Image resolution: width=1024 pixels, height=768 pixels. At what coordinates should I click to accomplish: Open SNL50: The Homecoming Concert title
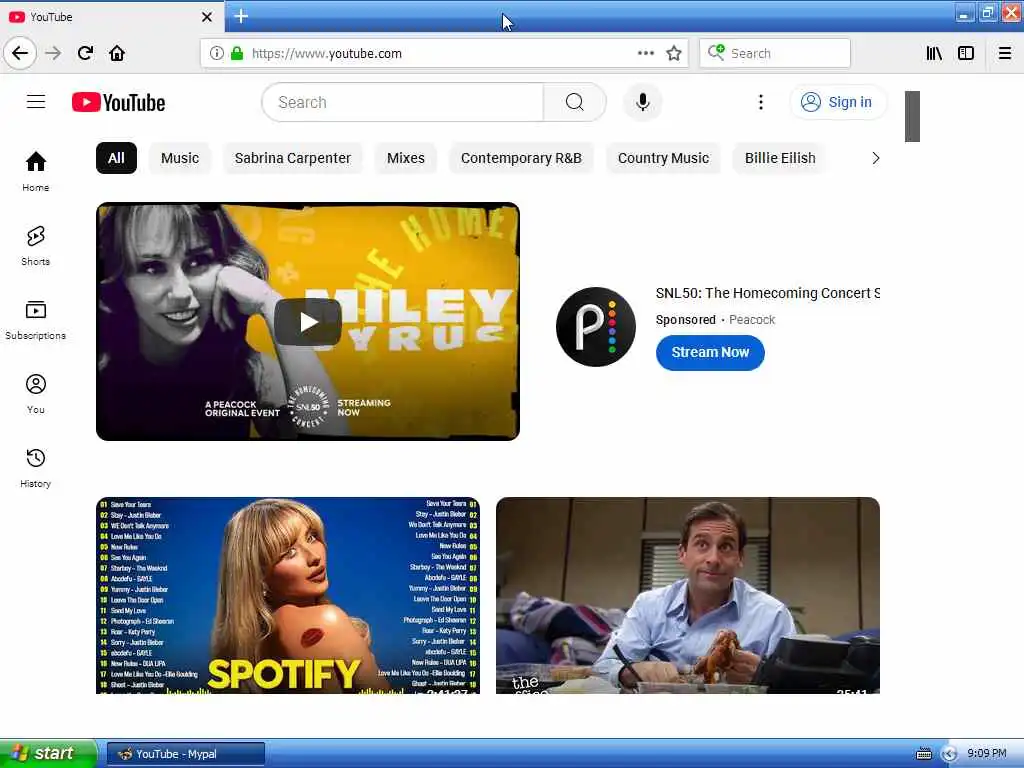[767, 293]
